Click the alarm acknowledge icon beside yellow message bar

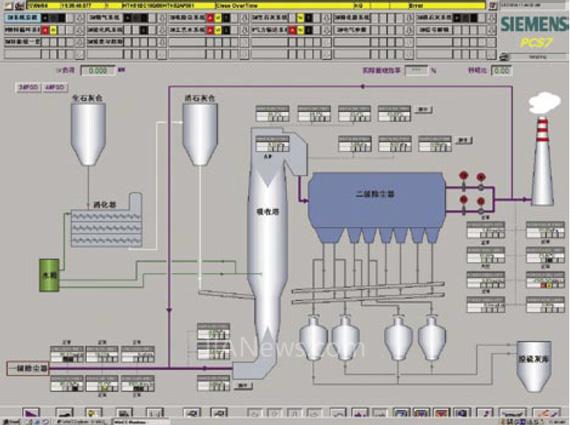493,6
